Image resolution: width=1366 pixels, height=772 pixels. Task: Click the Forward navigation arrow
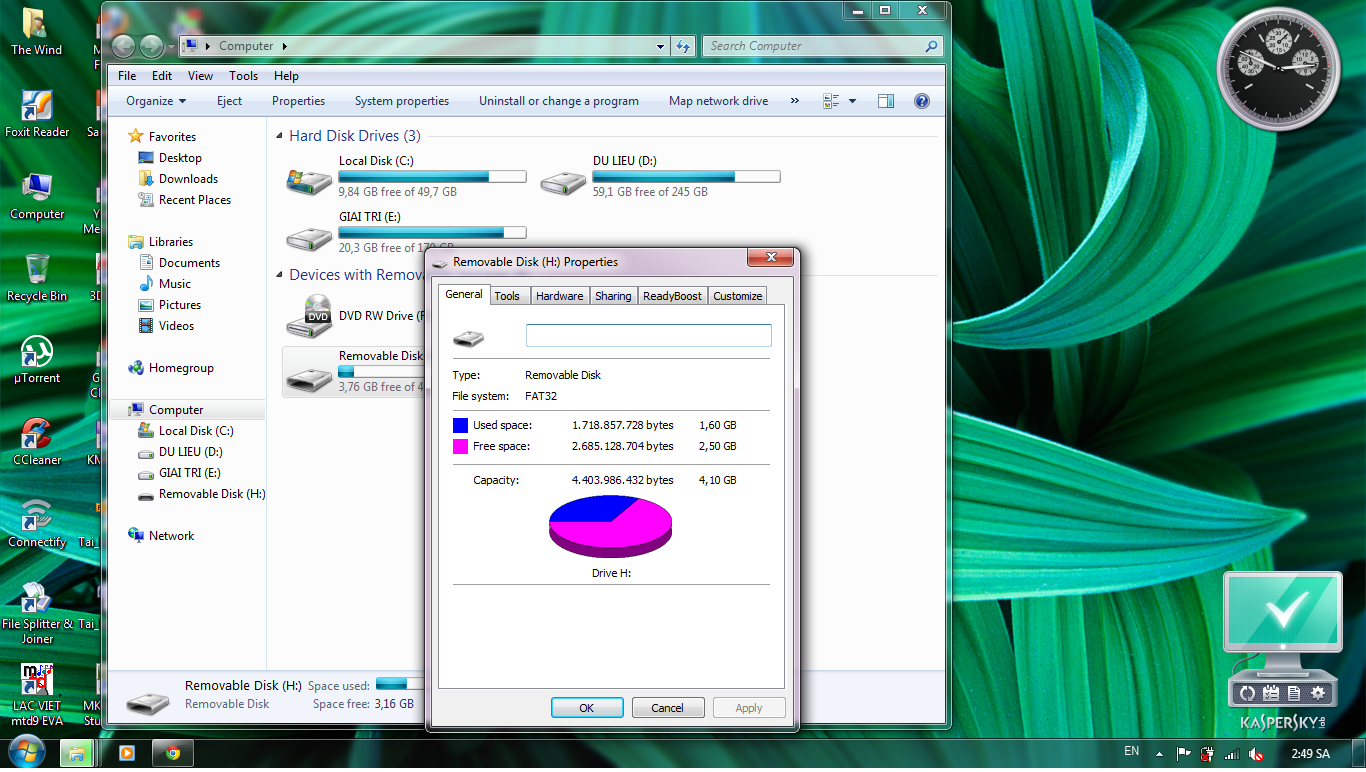click(x=152, y=46)
